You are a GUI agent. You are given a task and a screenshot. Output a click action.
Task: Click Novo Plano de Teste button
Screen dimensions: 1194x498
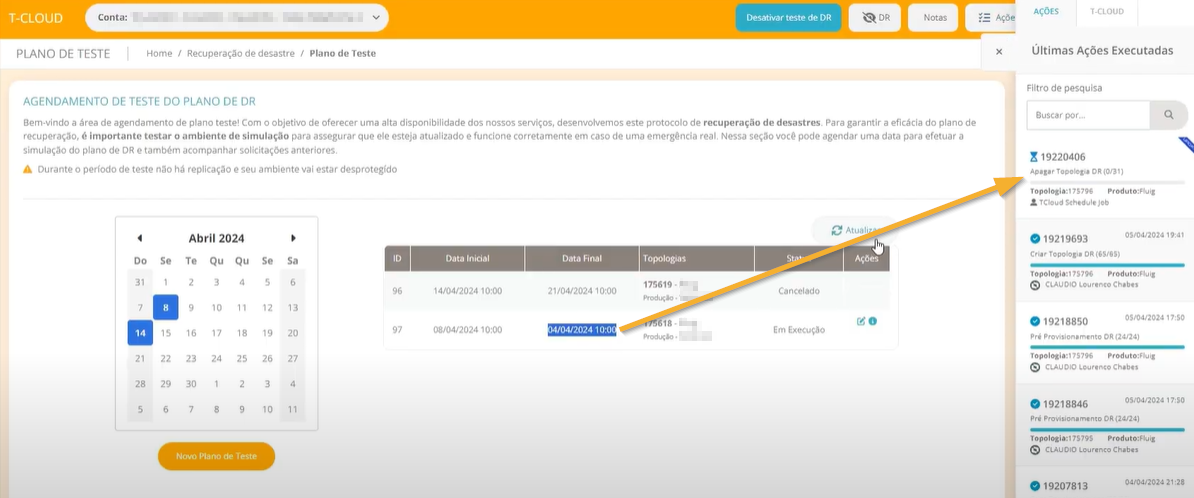pyautogui.click(x=216, y=456)
